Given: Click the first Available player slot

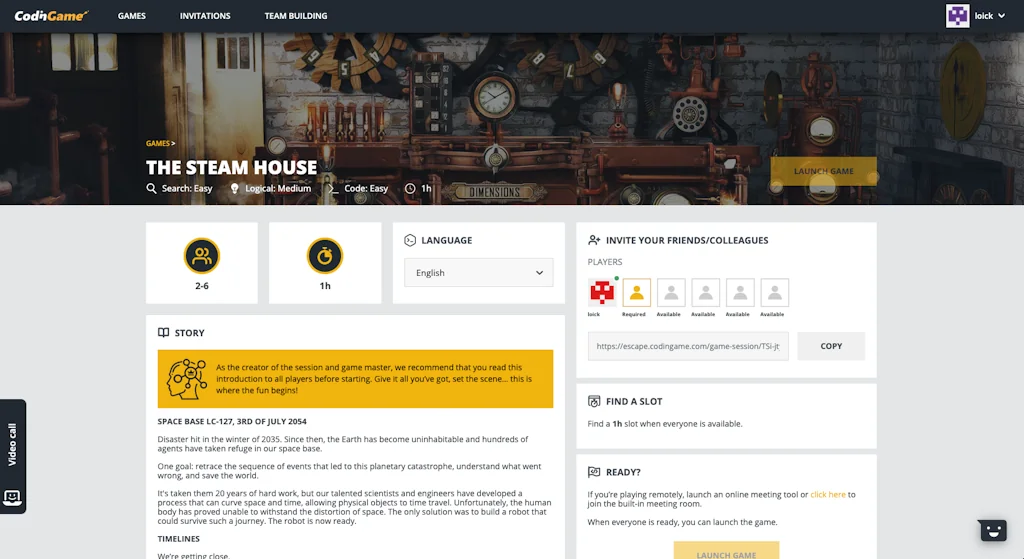Looking at the screenshot, I should click(x=671, y=293).
